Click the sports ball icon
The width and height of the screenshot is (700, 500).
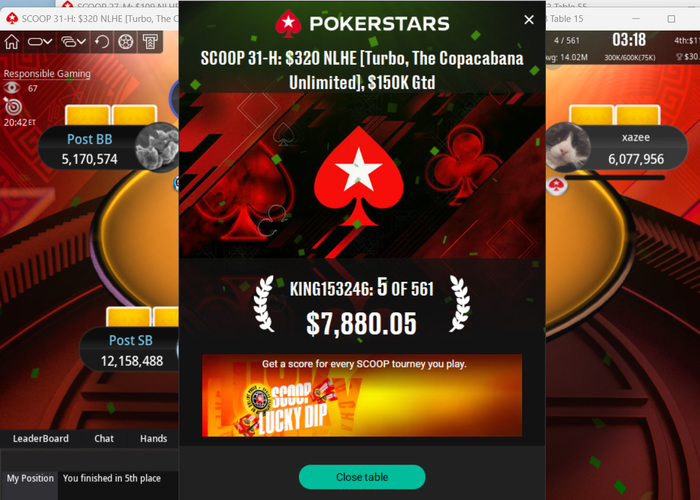coord(125,42)
